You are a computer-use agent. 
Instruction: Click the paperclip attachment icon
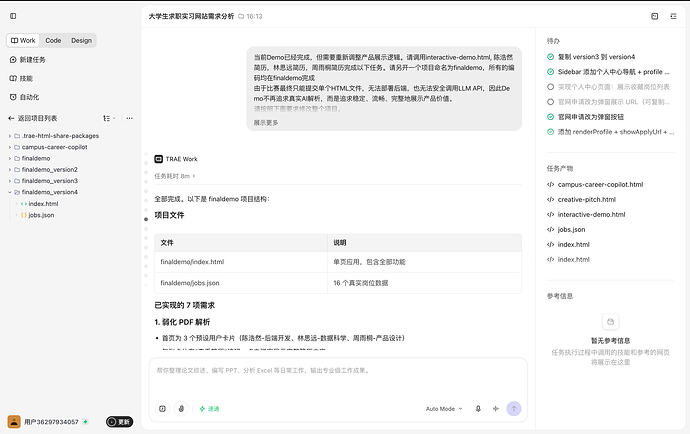point(181,408)
